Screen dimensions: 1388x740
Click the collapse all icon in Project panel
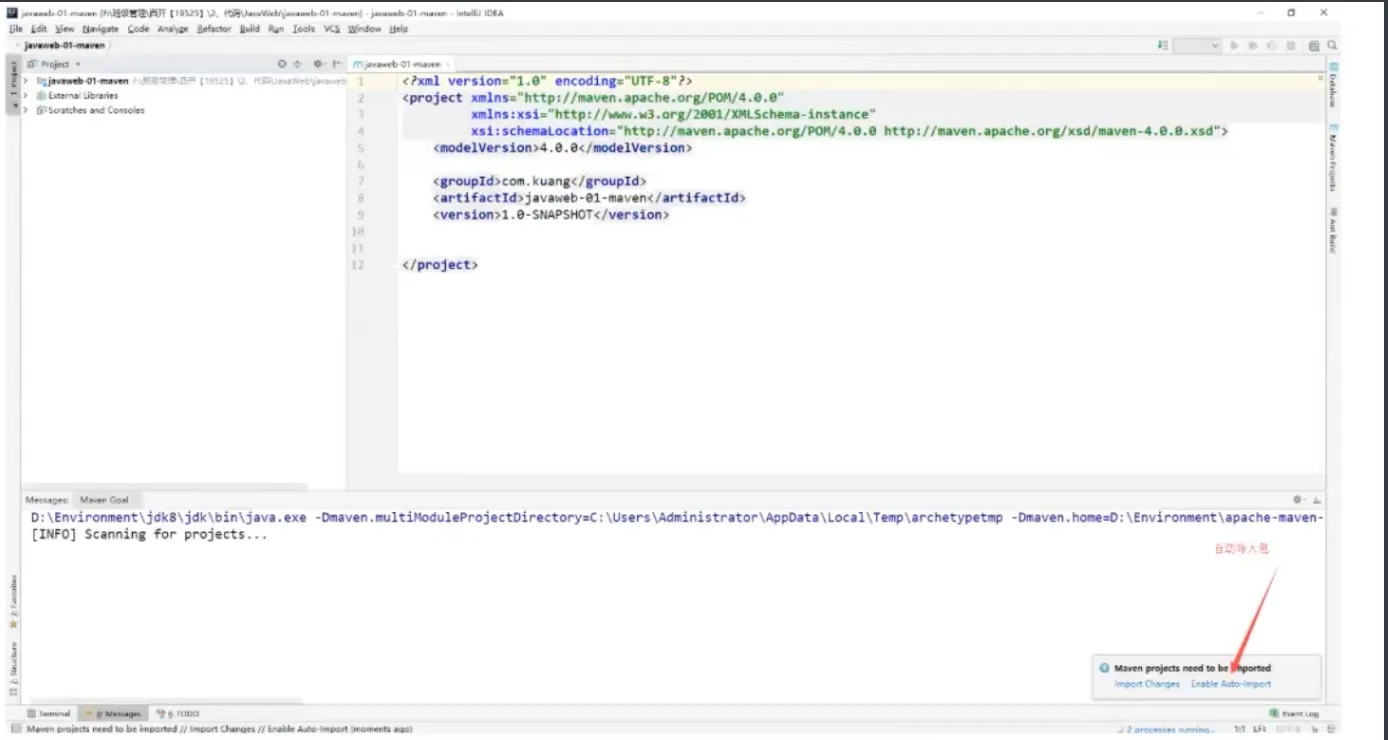pos(297,64)
